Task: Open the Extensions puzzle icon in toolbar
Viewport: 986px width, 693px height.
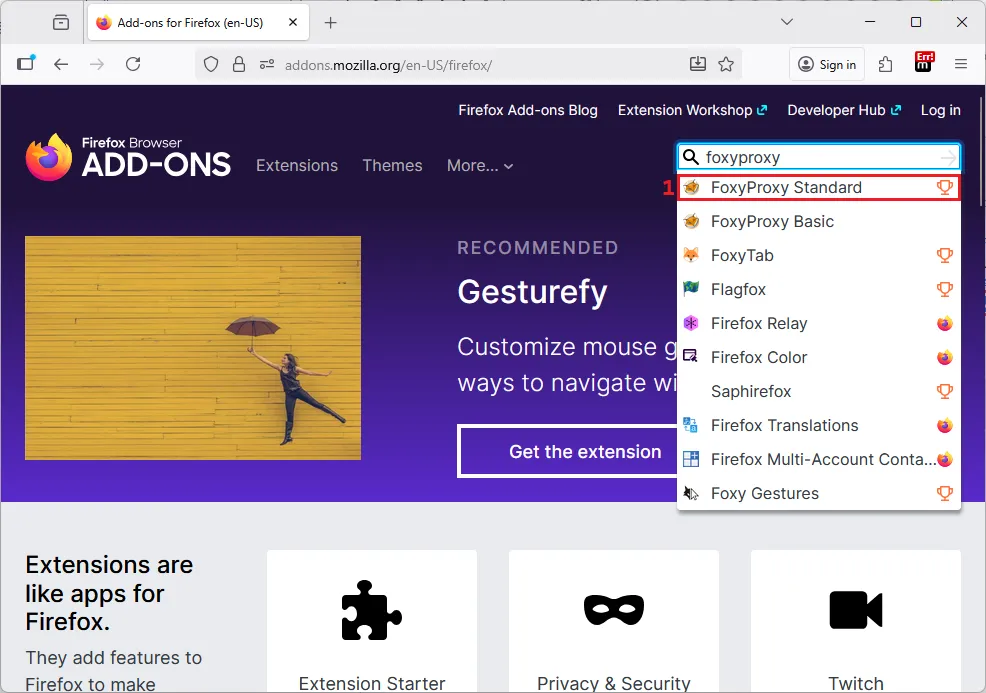Action: (885, 64)
